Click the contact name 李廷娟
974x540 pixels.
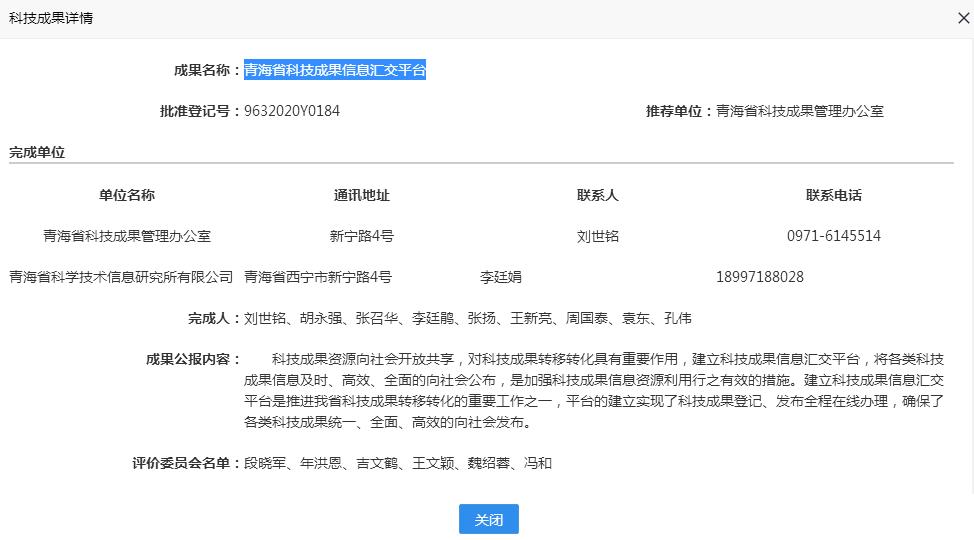500,277
